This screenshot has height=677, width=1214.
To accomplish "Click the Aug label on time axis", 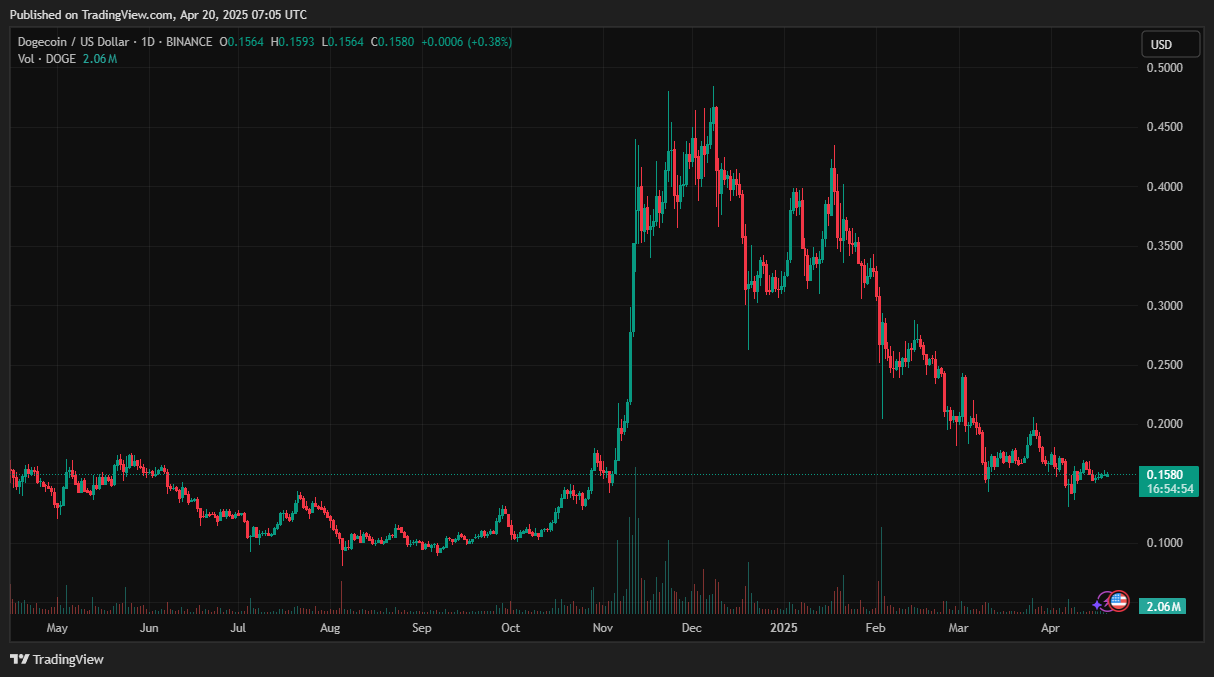I will [x=331, y=629].
